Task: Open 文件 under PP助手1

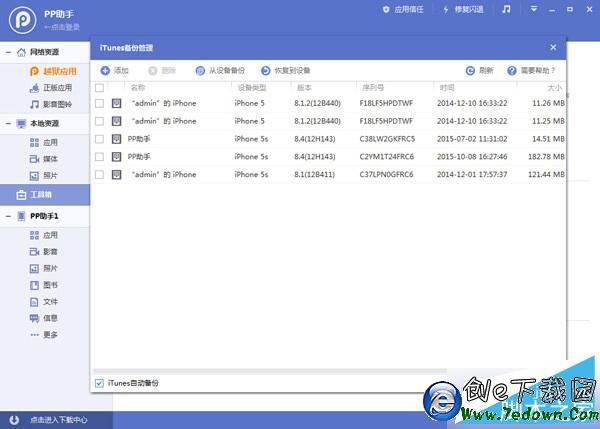Action: [x=44, y=302]
